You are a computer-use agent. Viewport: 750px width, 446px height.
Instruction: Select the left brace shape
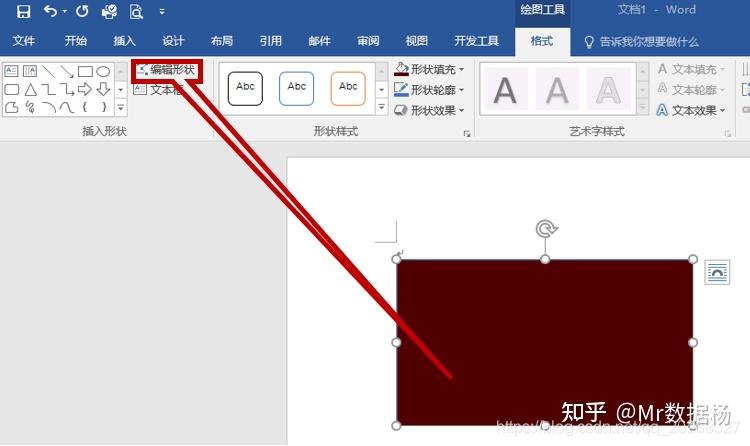85,107
